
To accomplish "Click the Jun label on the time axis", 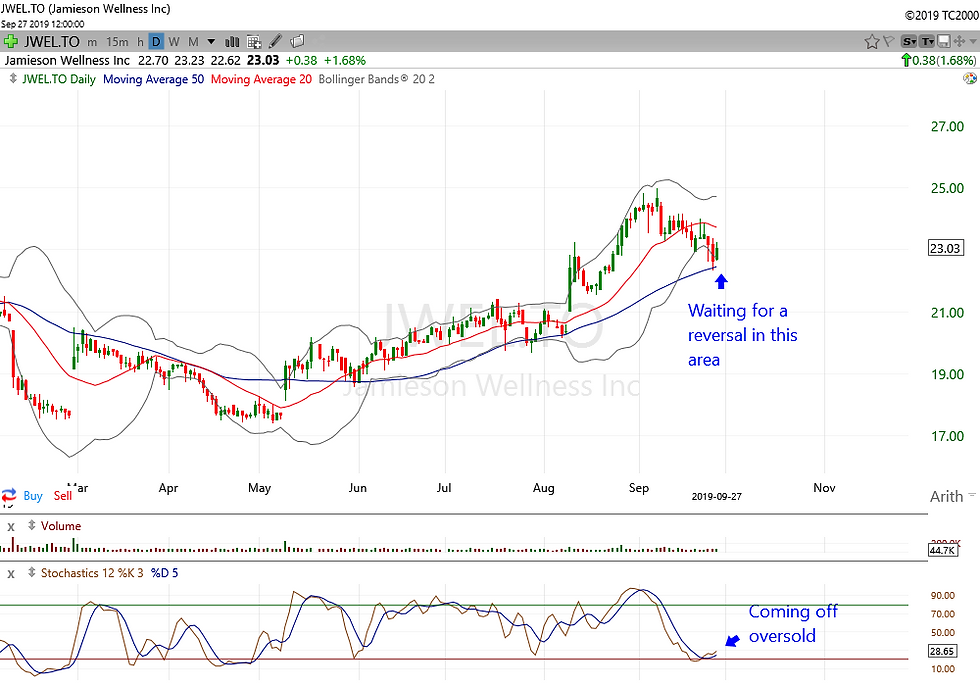I will coord(357,487).
